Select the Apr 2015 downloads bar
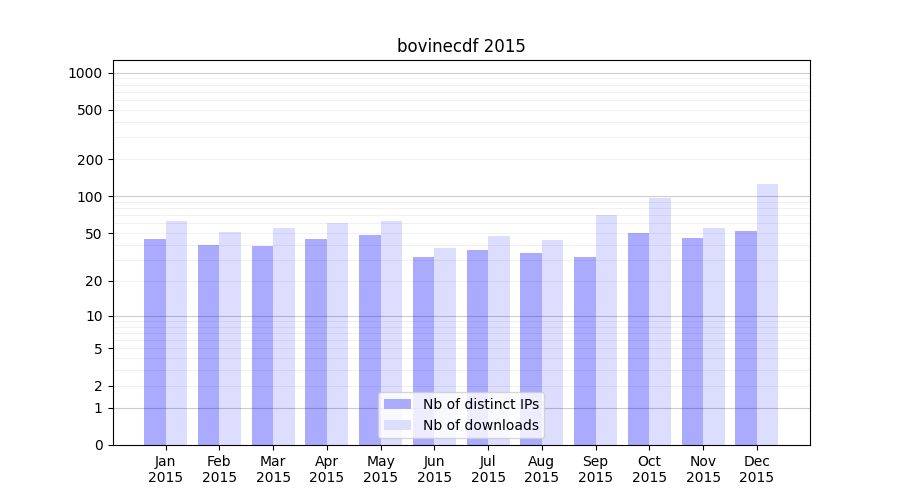900x500 pixels. 337,333
